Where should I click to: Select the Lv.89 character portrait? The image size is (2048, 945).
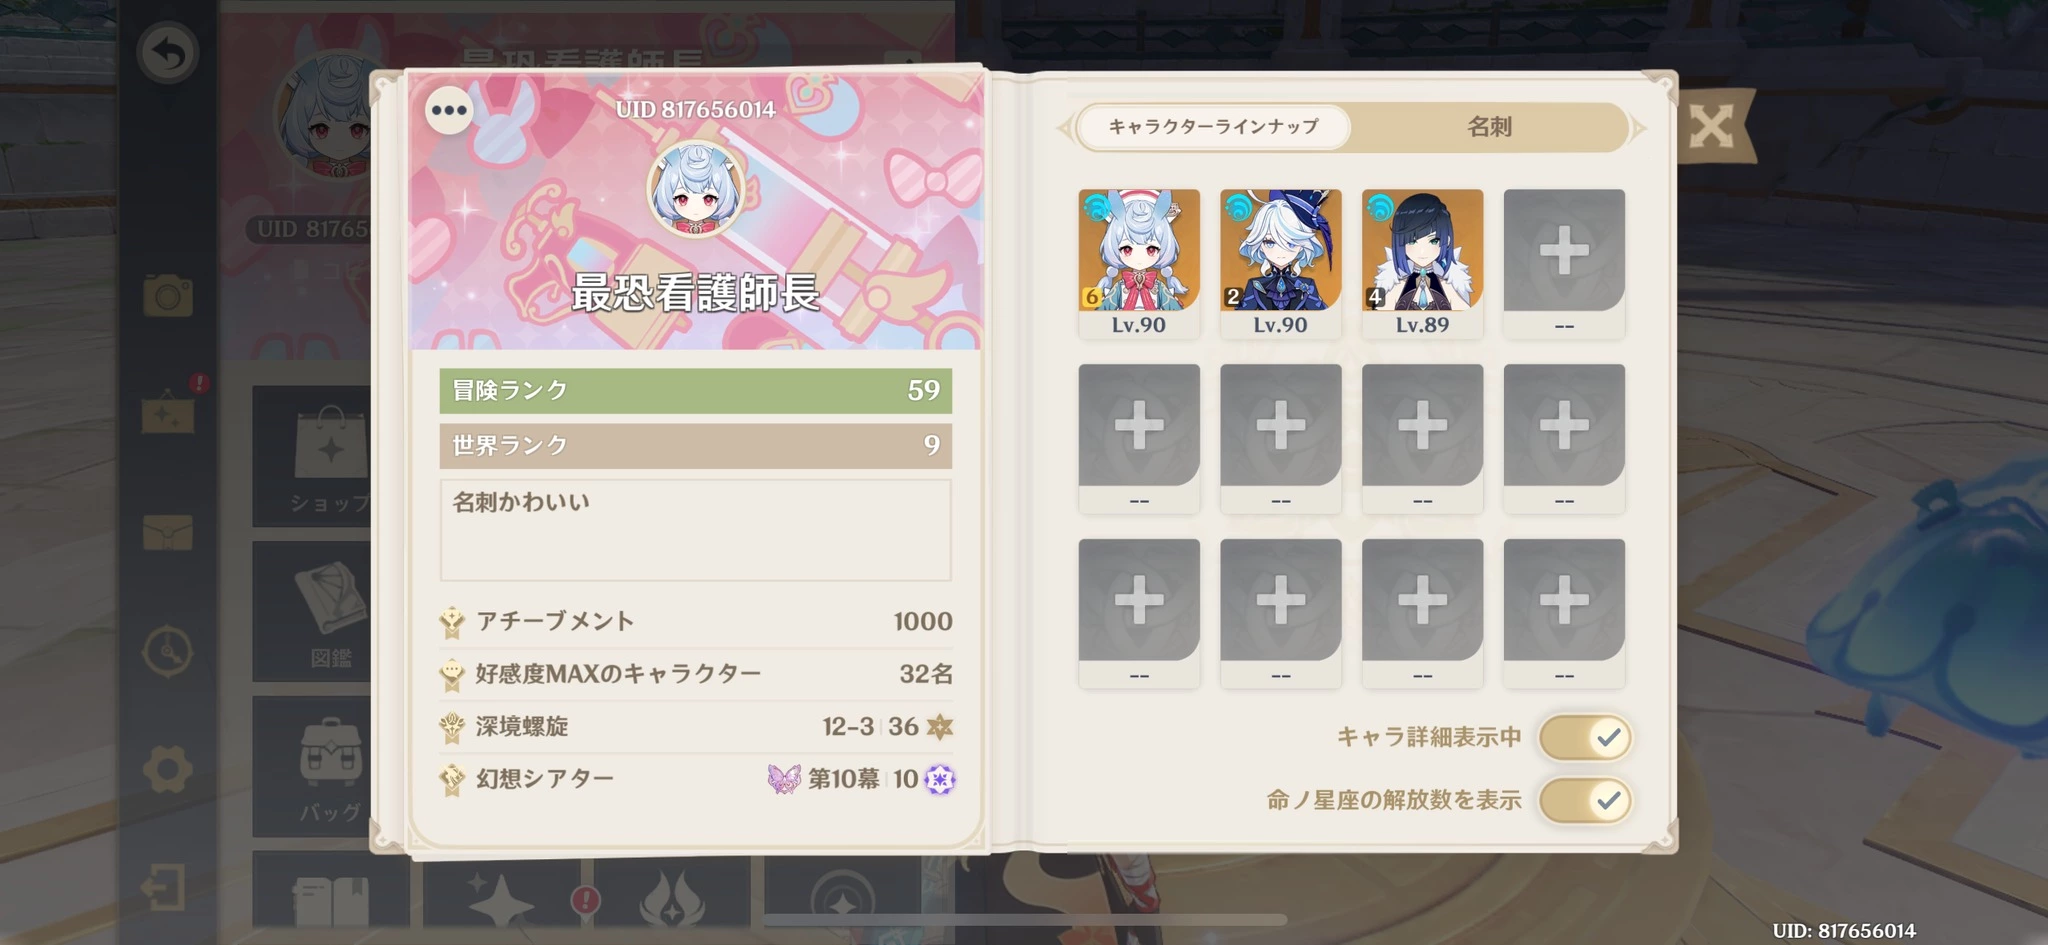(x=1422, y=264)
